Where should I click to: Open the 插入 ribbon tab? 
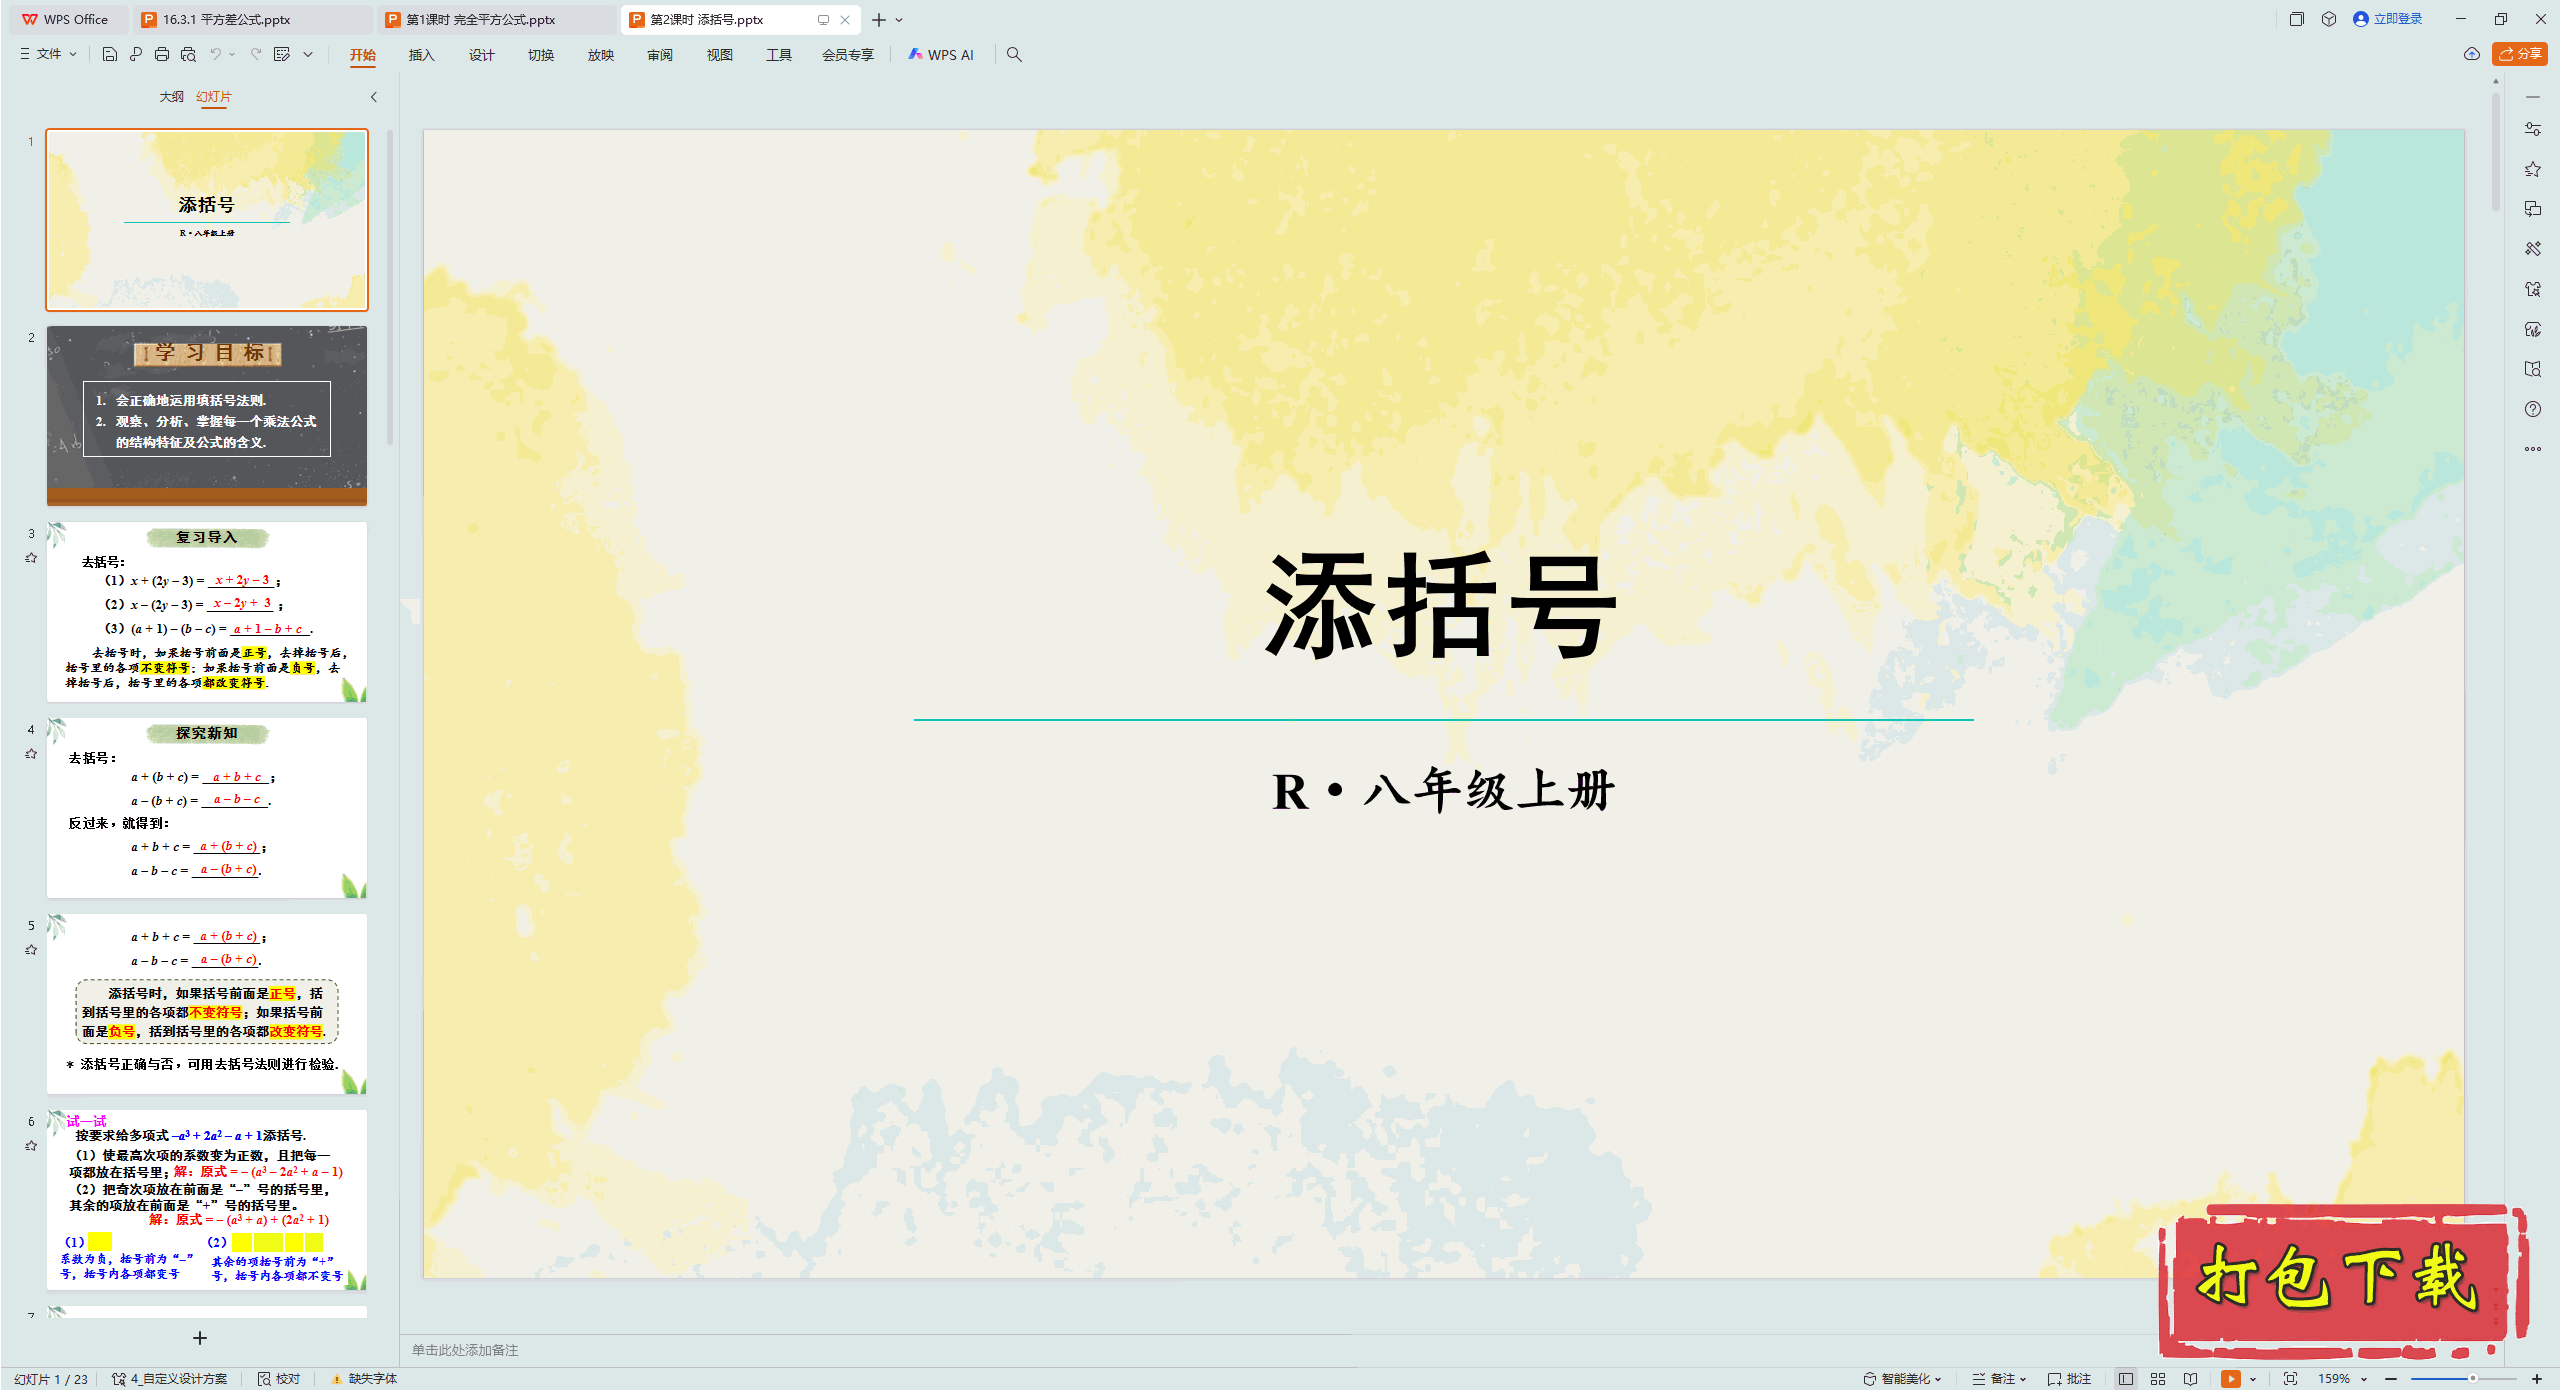(421, 55)
